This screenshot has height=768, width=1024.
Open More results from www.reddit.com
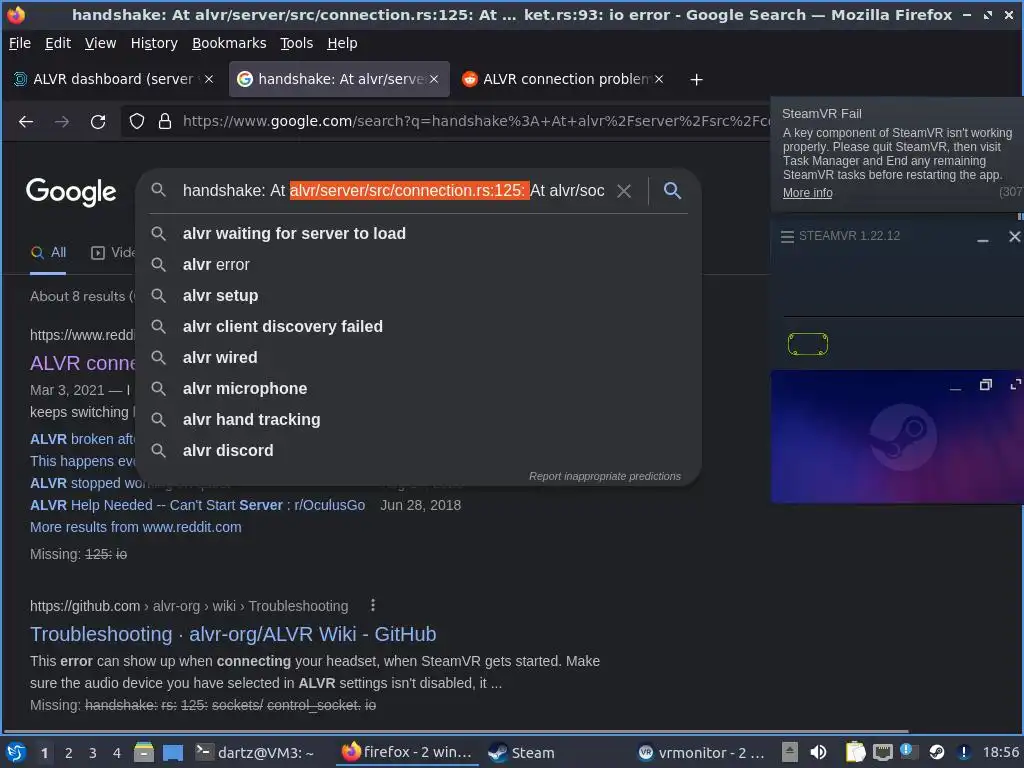[136, 527]
